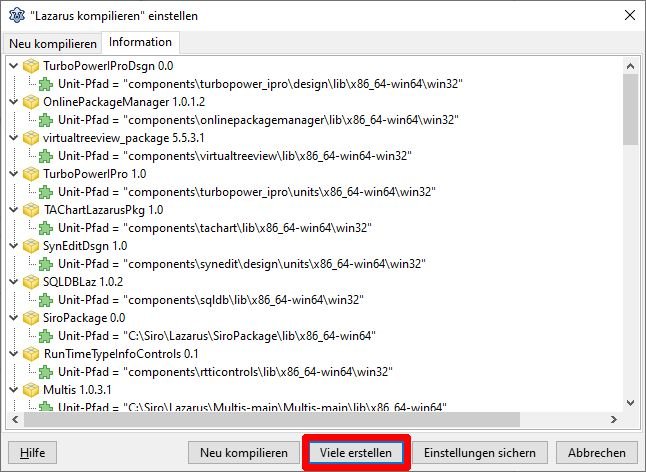Collapse the OnlinePackageManager 1.0.1.2 node
Viewport: 646px width, 472px height.
(x=14, y=101)
